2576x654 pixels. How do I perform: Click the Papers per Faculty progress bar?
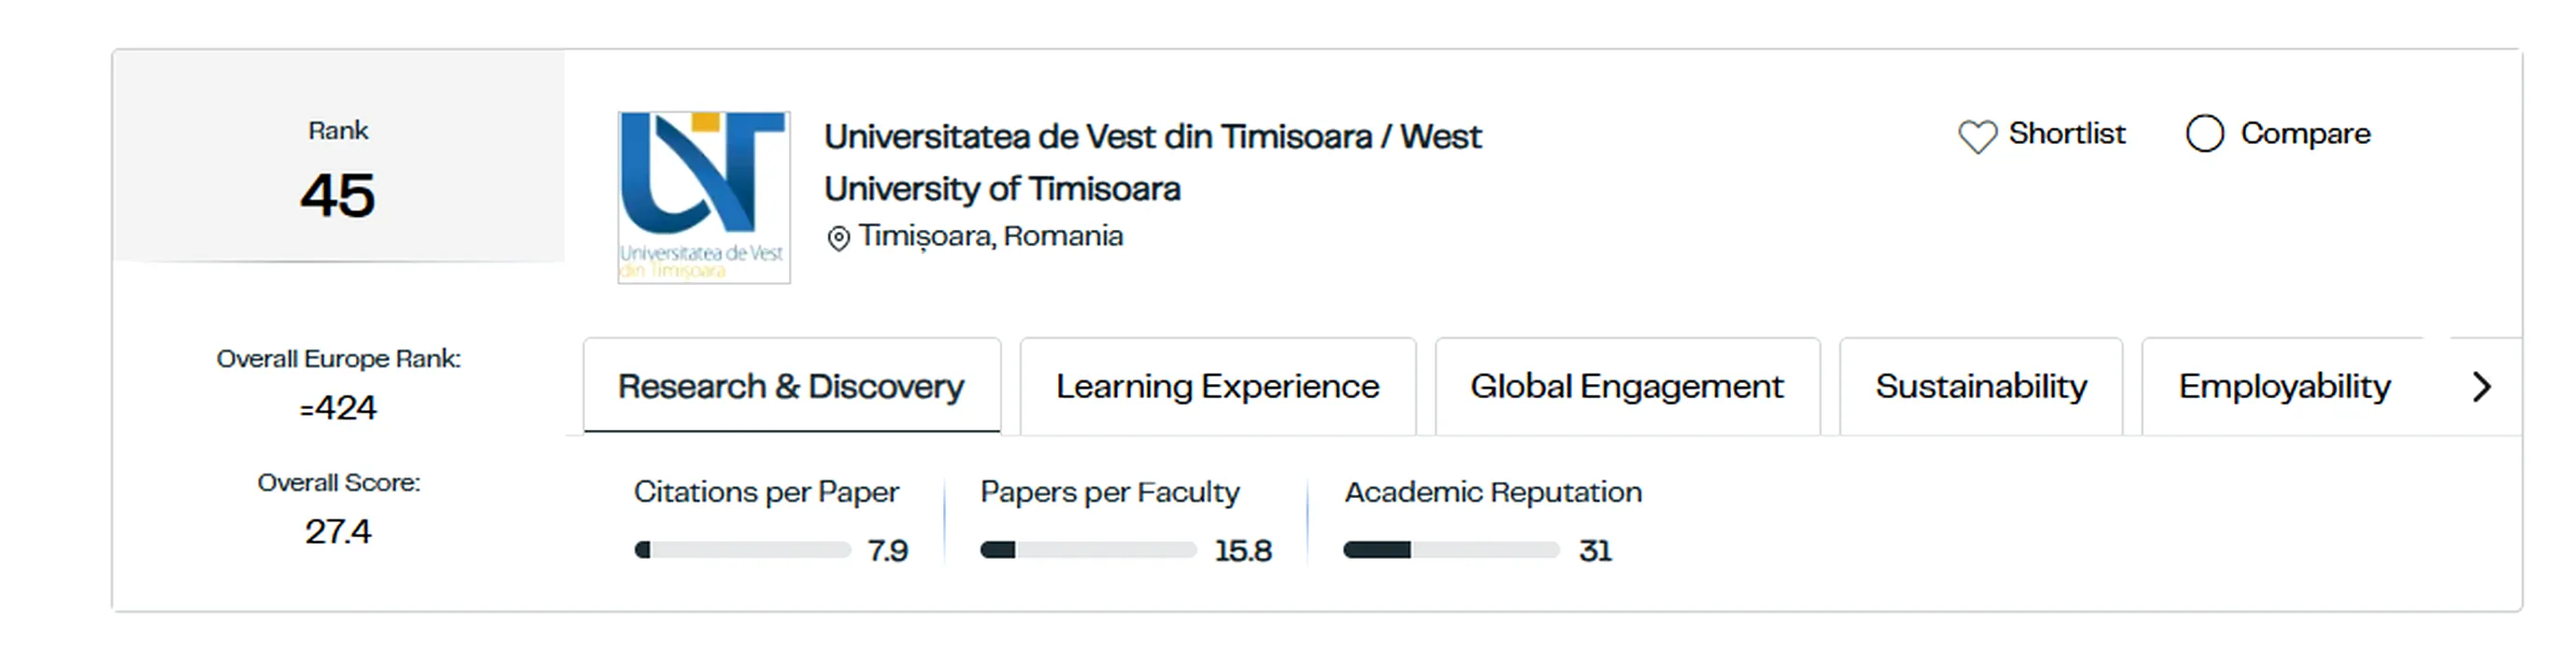(1088, 550)
